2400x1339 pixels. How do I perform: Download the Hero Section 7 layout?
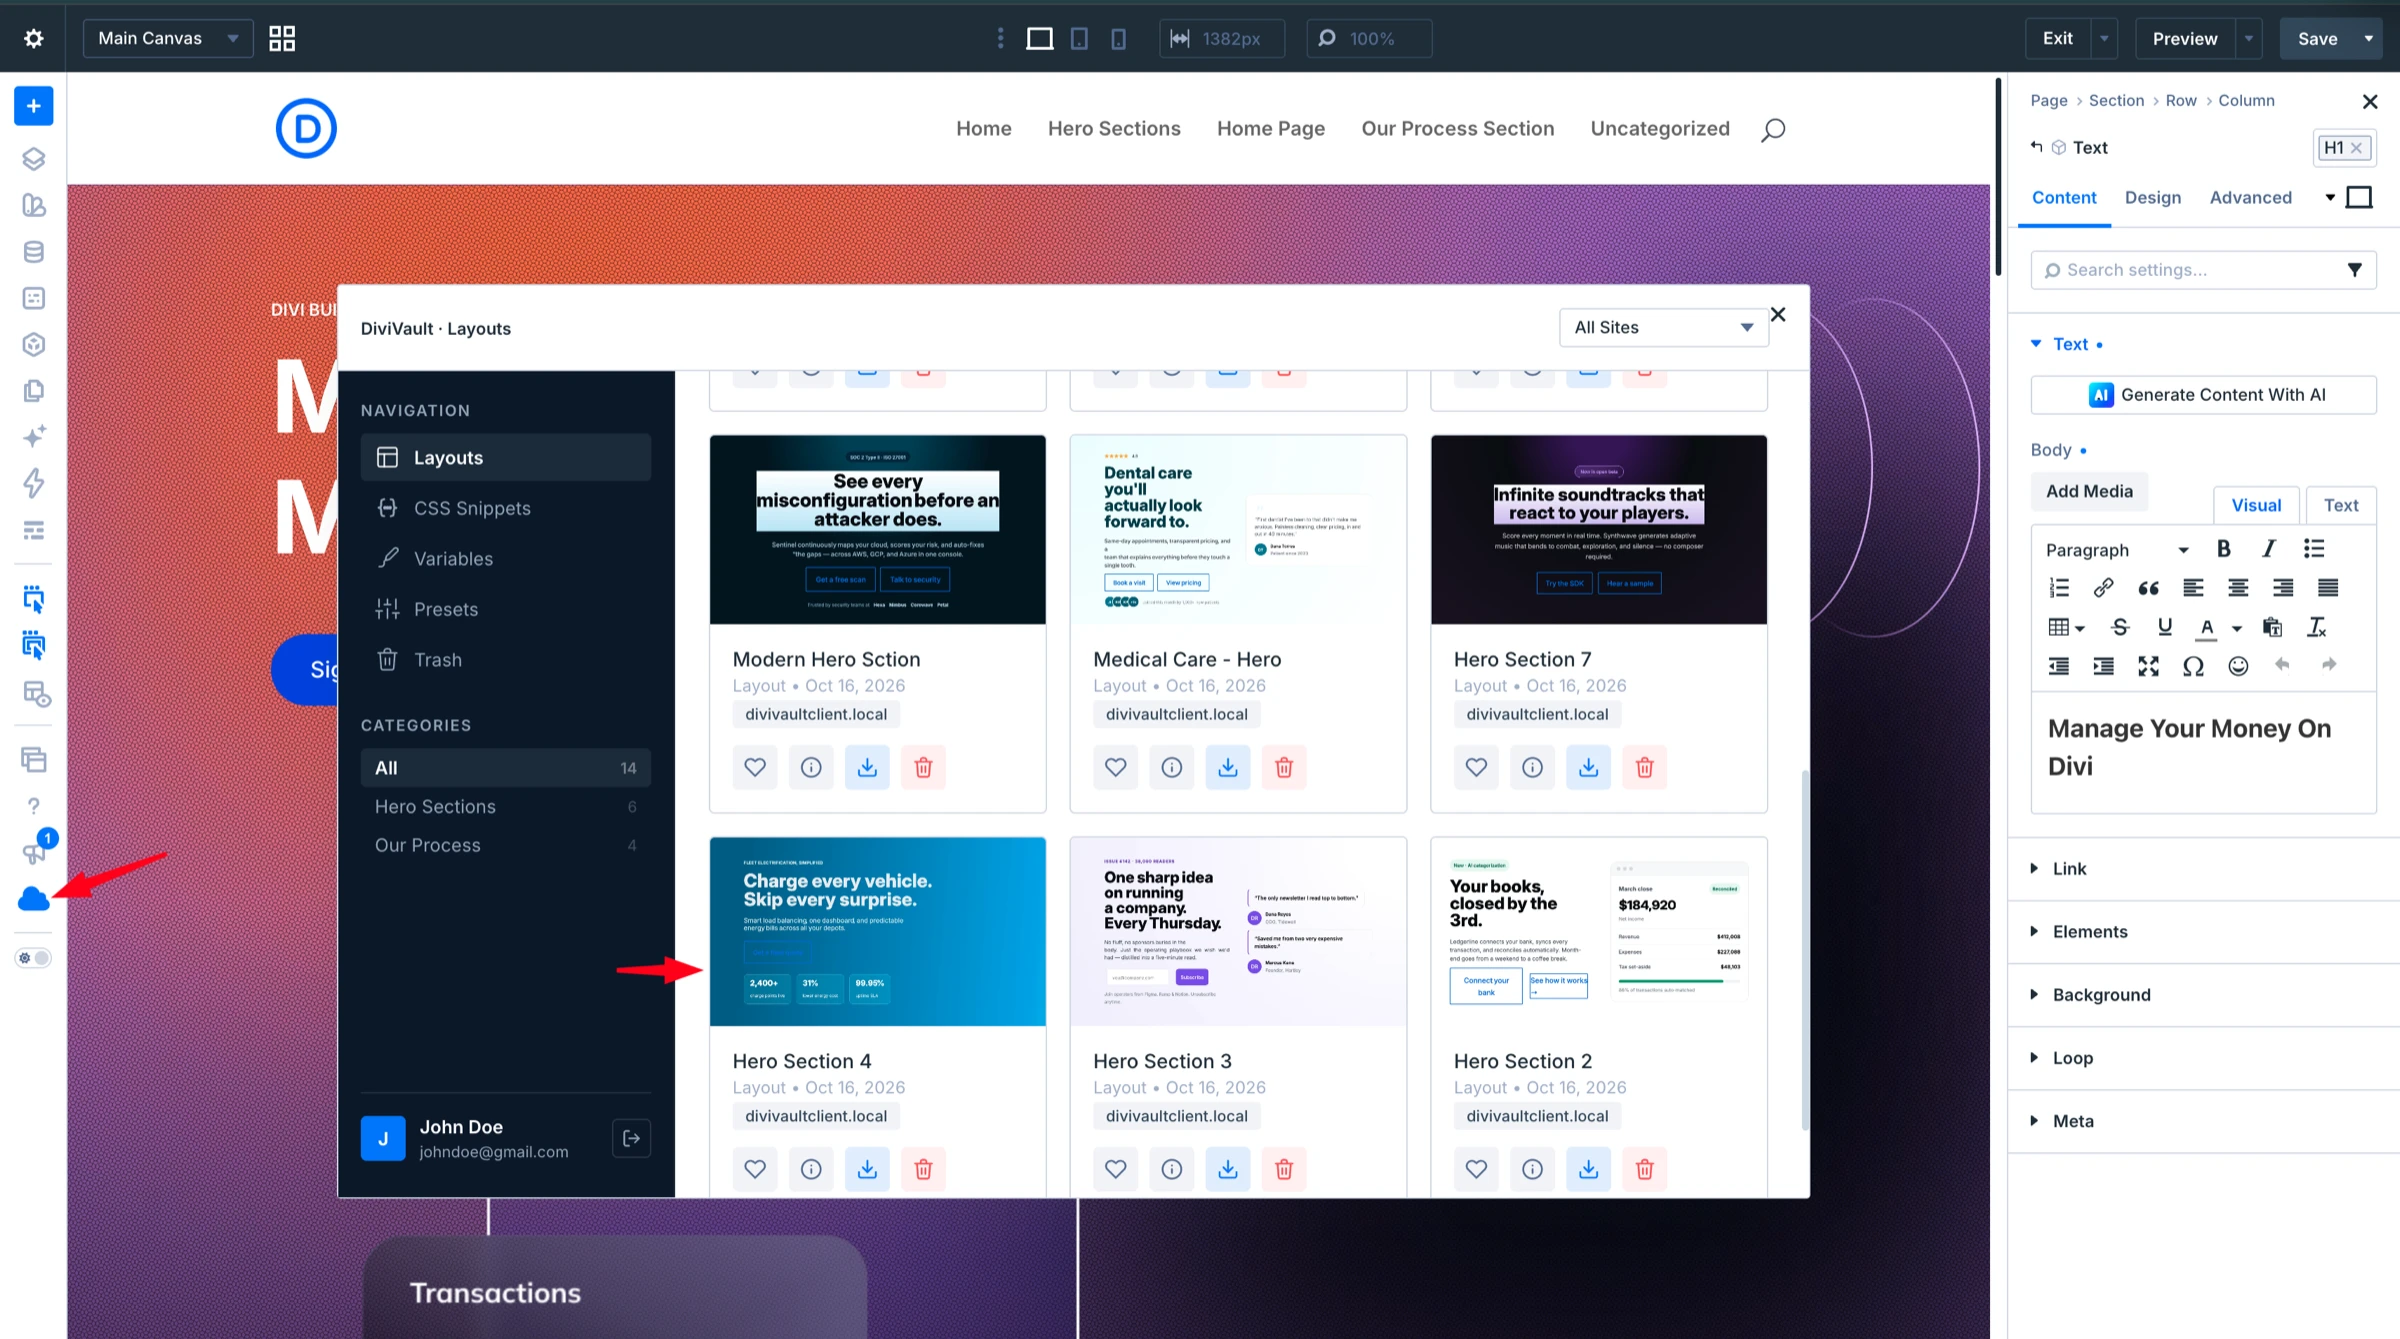coord(1588,767)
